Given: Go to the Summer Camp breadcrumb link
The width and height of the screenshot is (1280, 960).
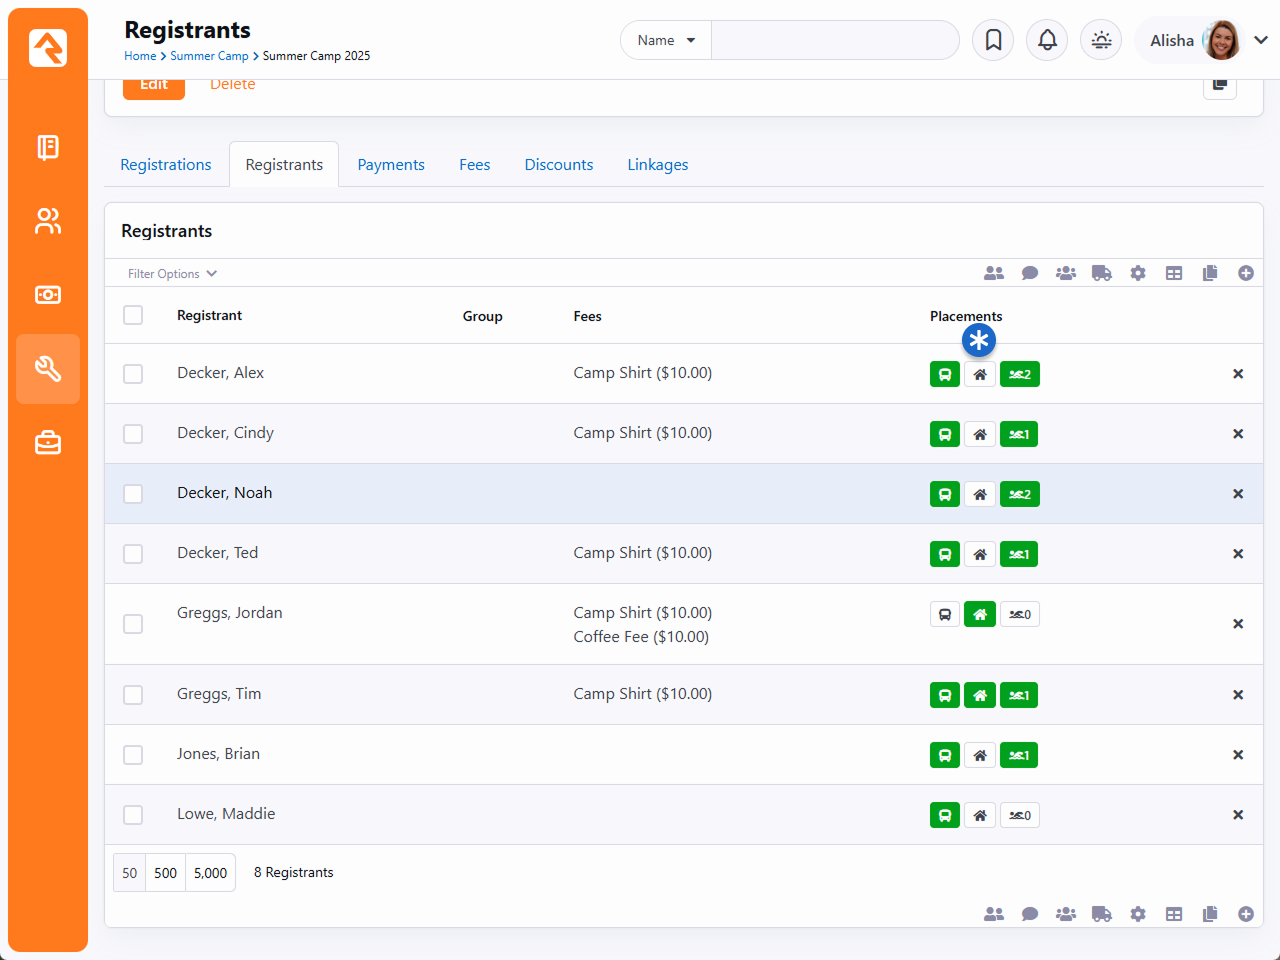Looking at the screenshot, I should click(x=209, y=56).
